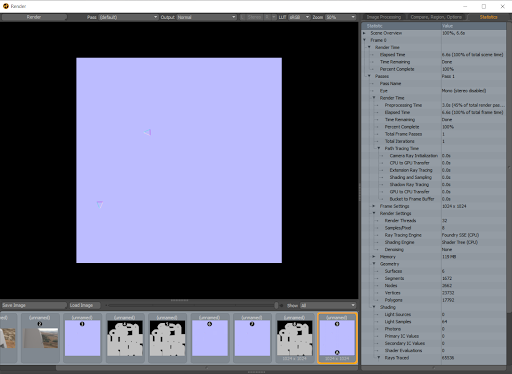512x374 pixels.
Task: Click the Save Image button
Action: click(34, 305)
